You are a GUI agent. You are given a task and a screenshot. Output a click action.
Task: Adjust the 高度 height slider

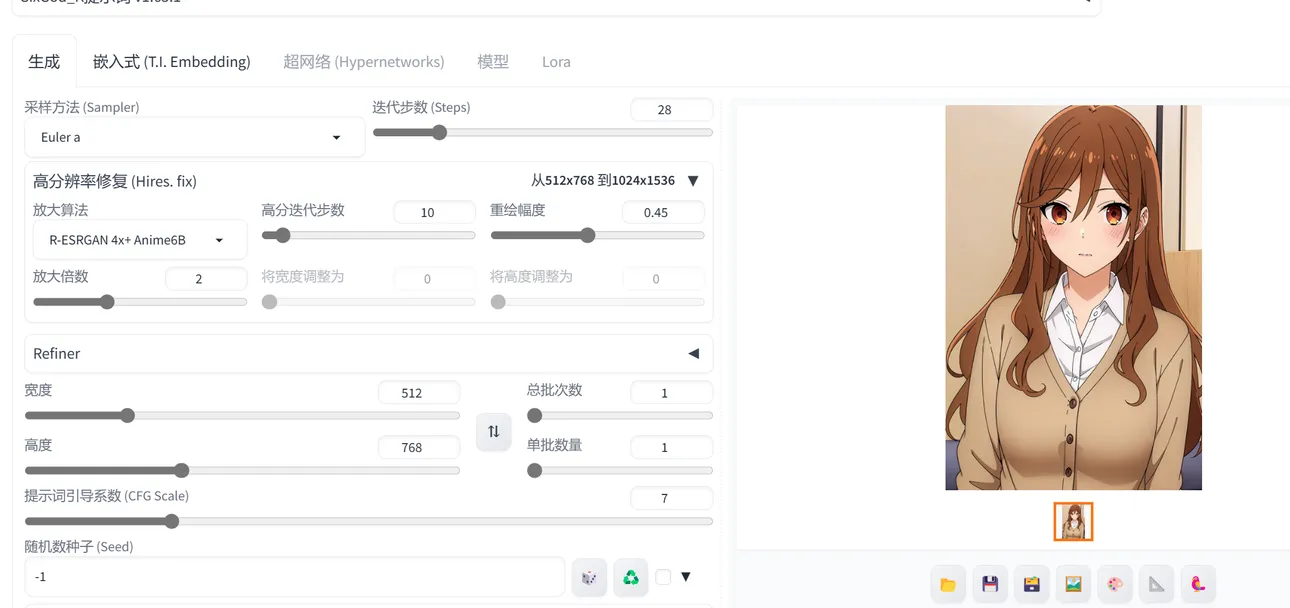click(x=242, y=470)
